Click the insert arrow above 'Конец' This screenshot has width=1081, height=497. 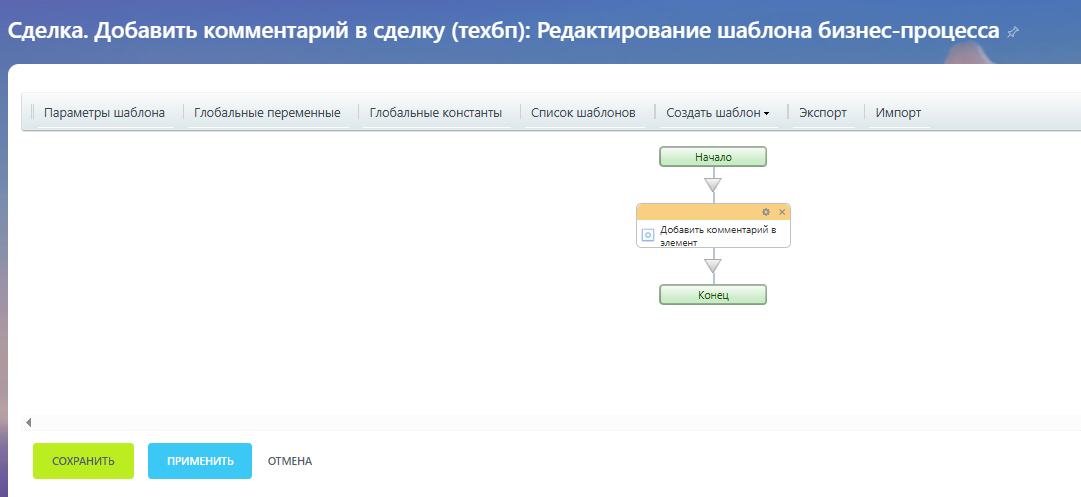point(712,266)
